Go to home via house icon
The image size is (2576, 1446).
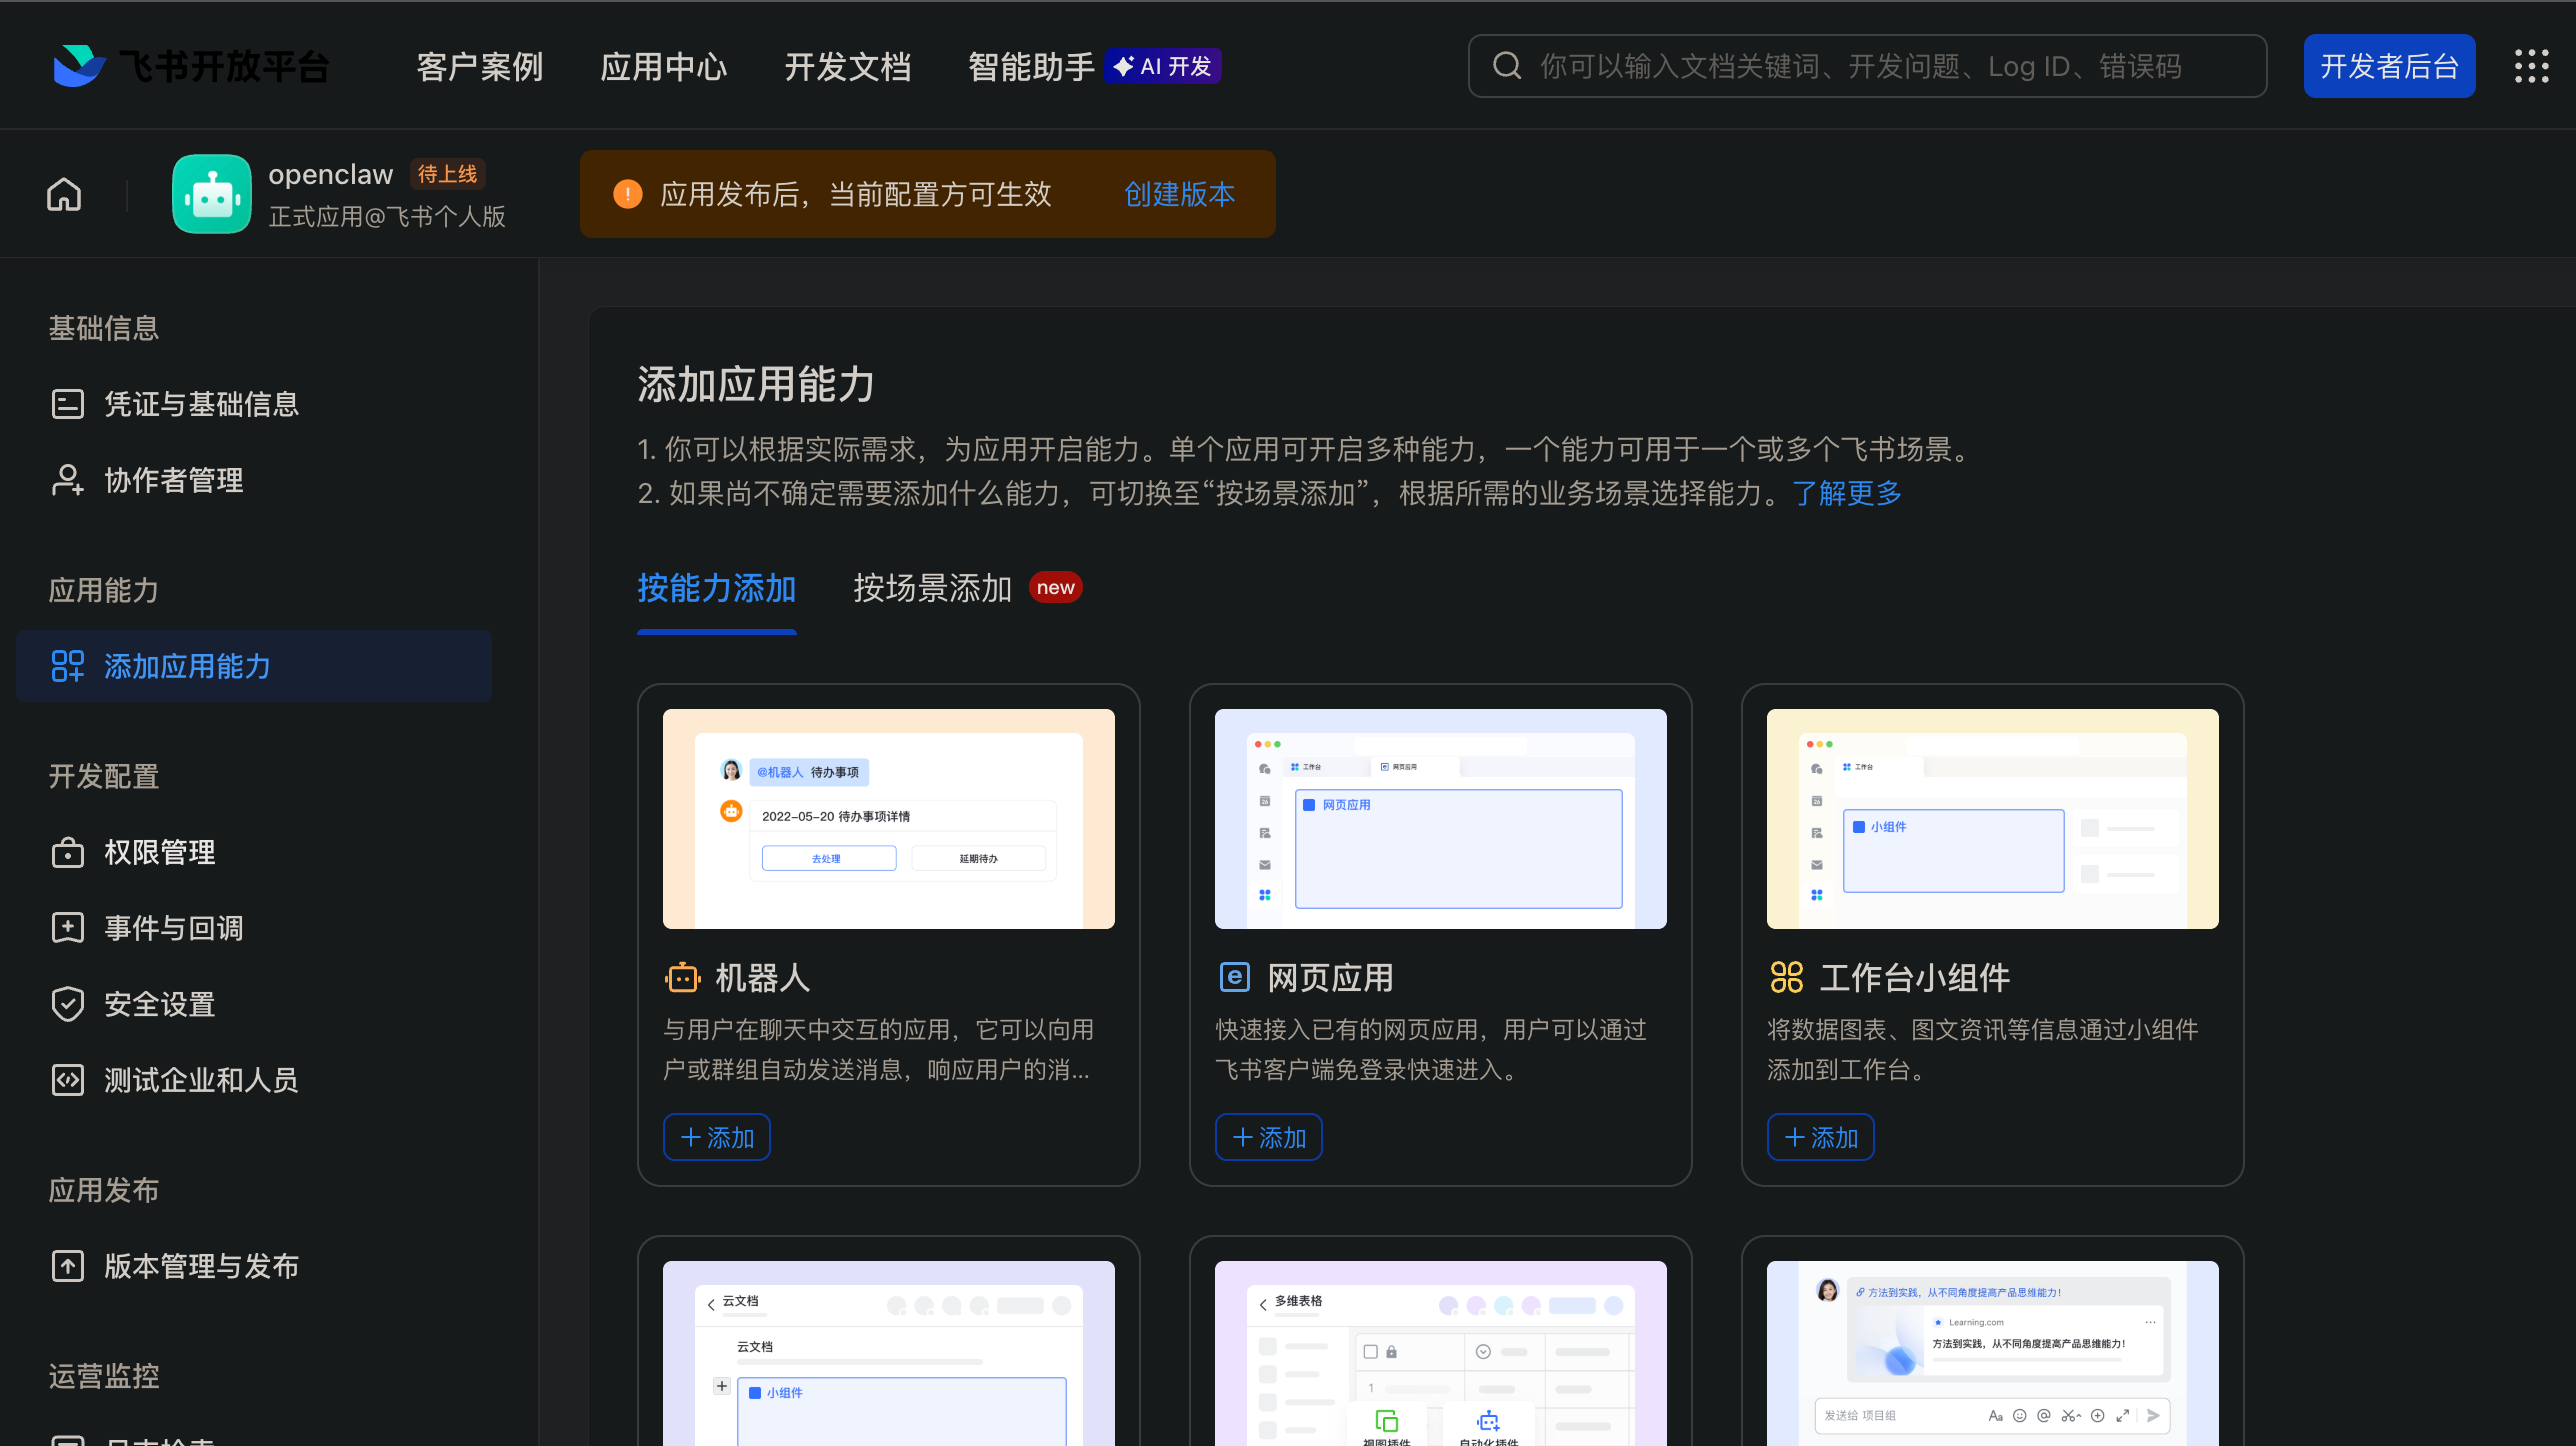[x=64, y=194]
